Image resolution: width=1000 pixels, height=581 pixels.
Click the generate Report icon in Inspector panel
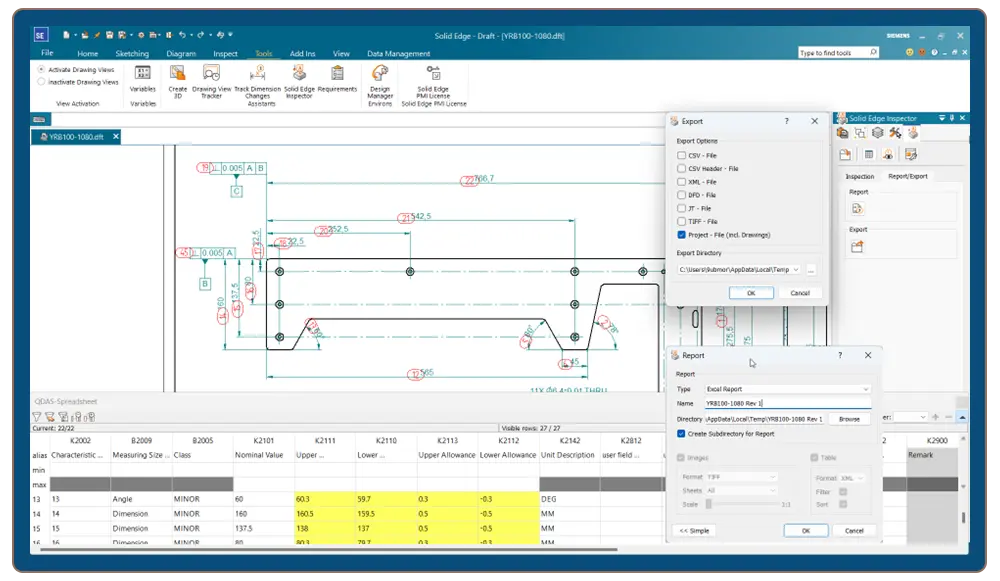pos(858,209)
